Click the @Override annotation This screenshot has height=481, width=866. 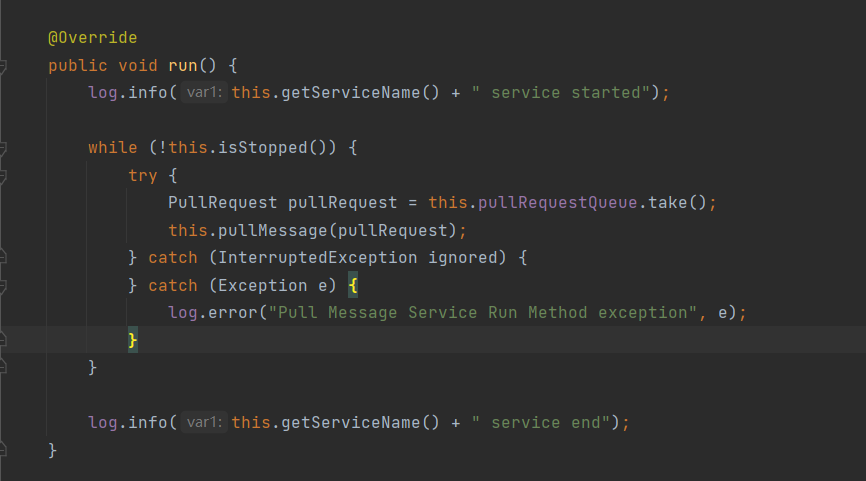[x=92, y=38]
